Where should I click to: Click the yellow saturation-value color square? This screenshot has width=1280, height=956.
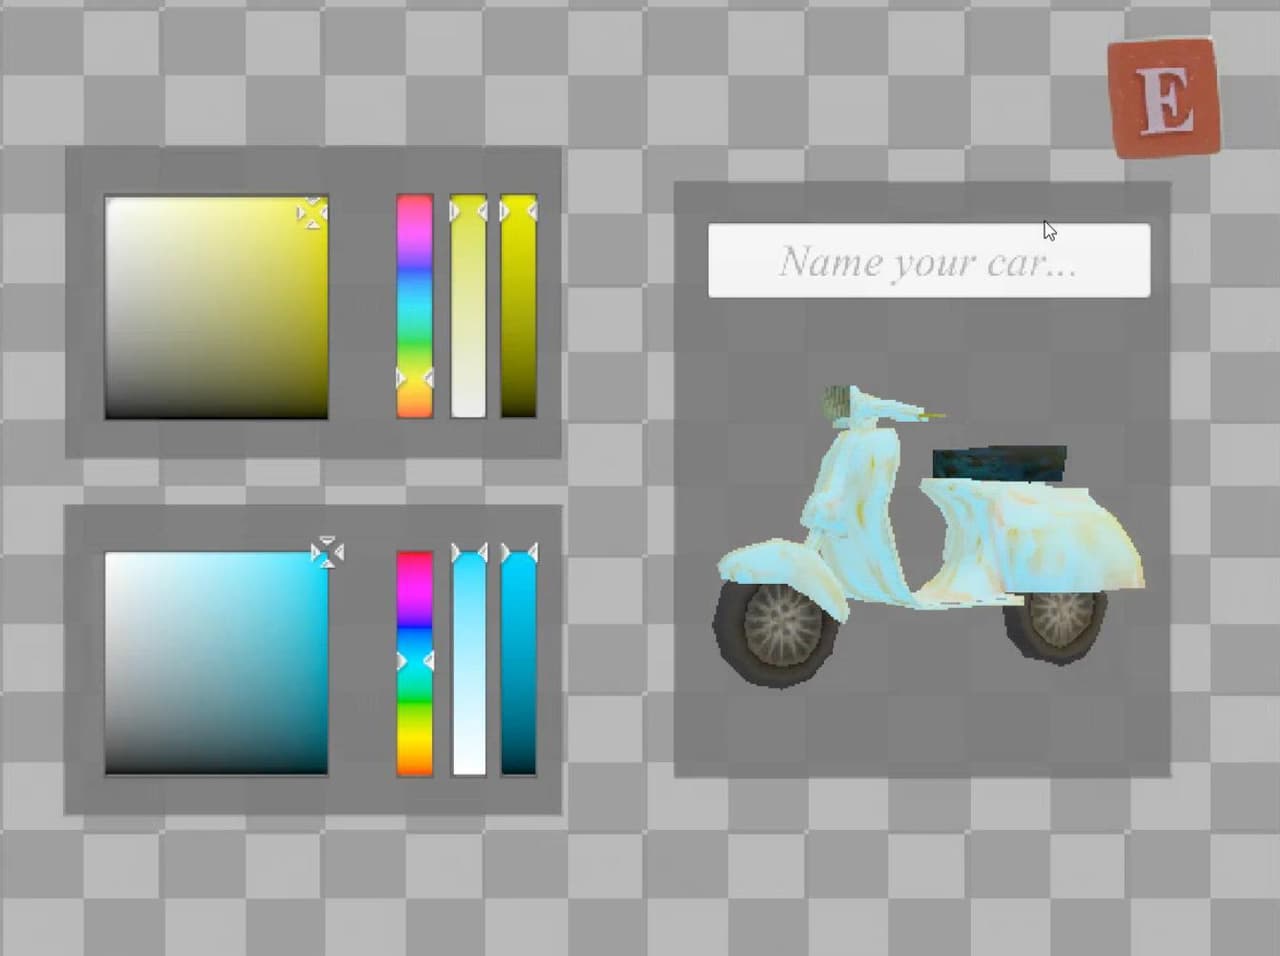pyautogui.click(x=216, y=307)
